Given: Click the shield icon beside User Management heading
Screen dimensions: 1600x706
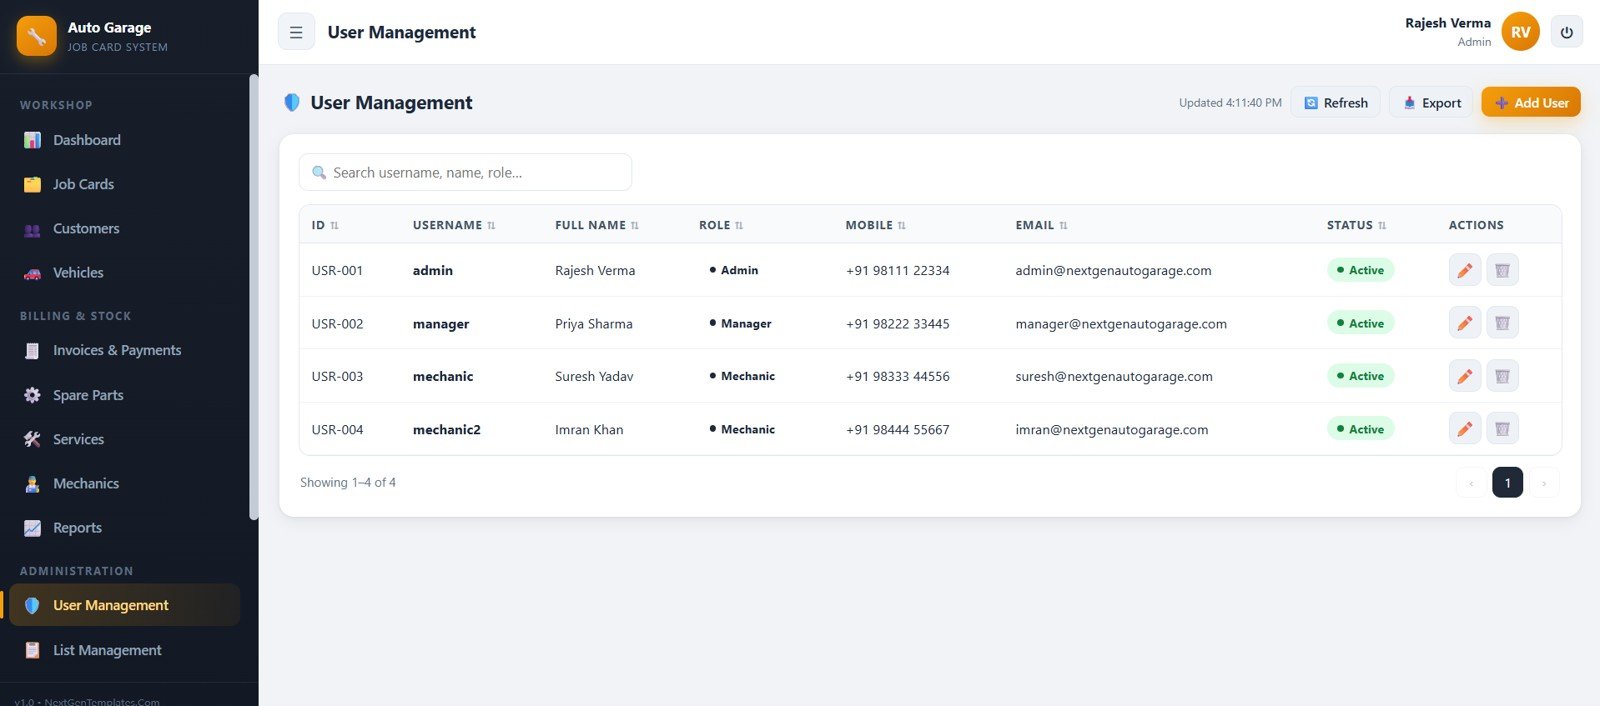Looking at the screenshot, I should point(292,102).
